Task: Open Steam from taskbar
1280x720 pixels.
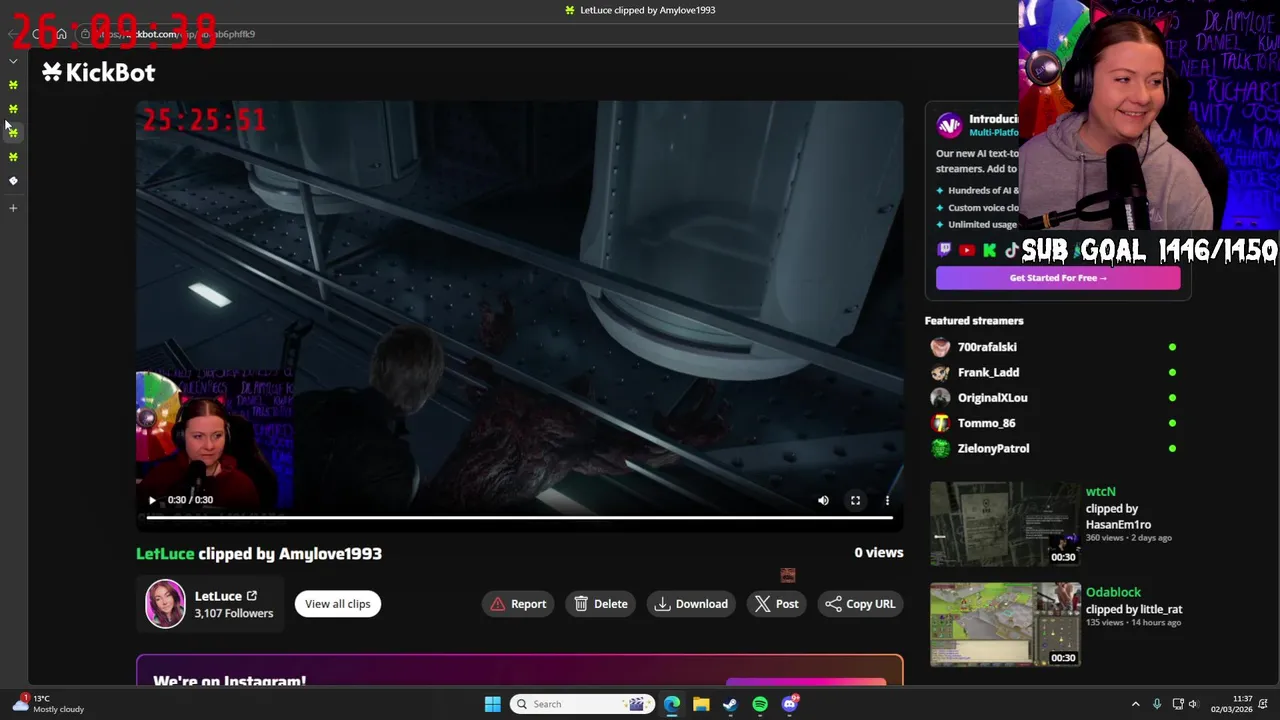Action: (731, 704)
